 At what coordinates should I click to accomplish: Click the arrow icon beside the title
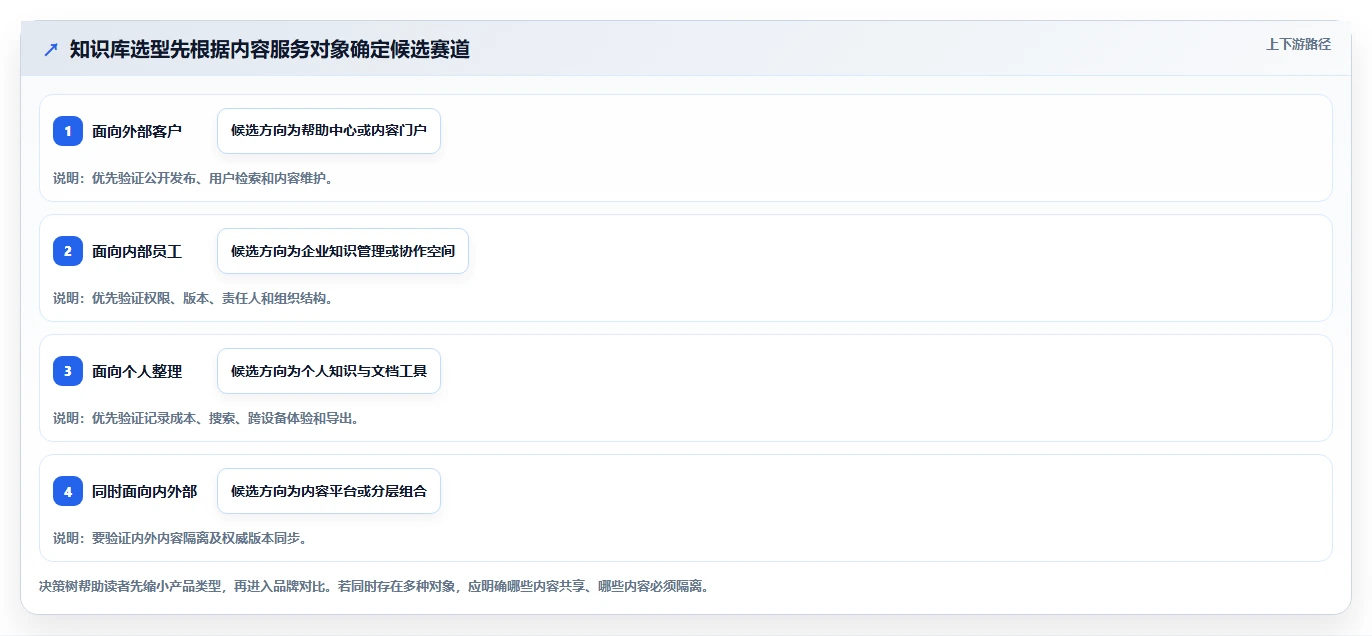(x=51, y=49)
